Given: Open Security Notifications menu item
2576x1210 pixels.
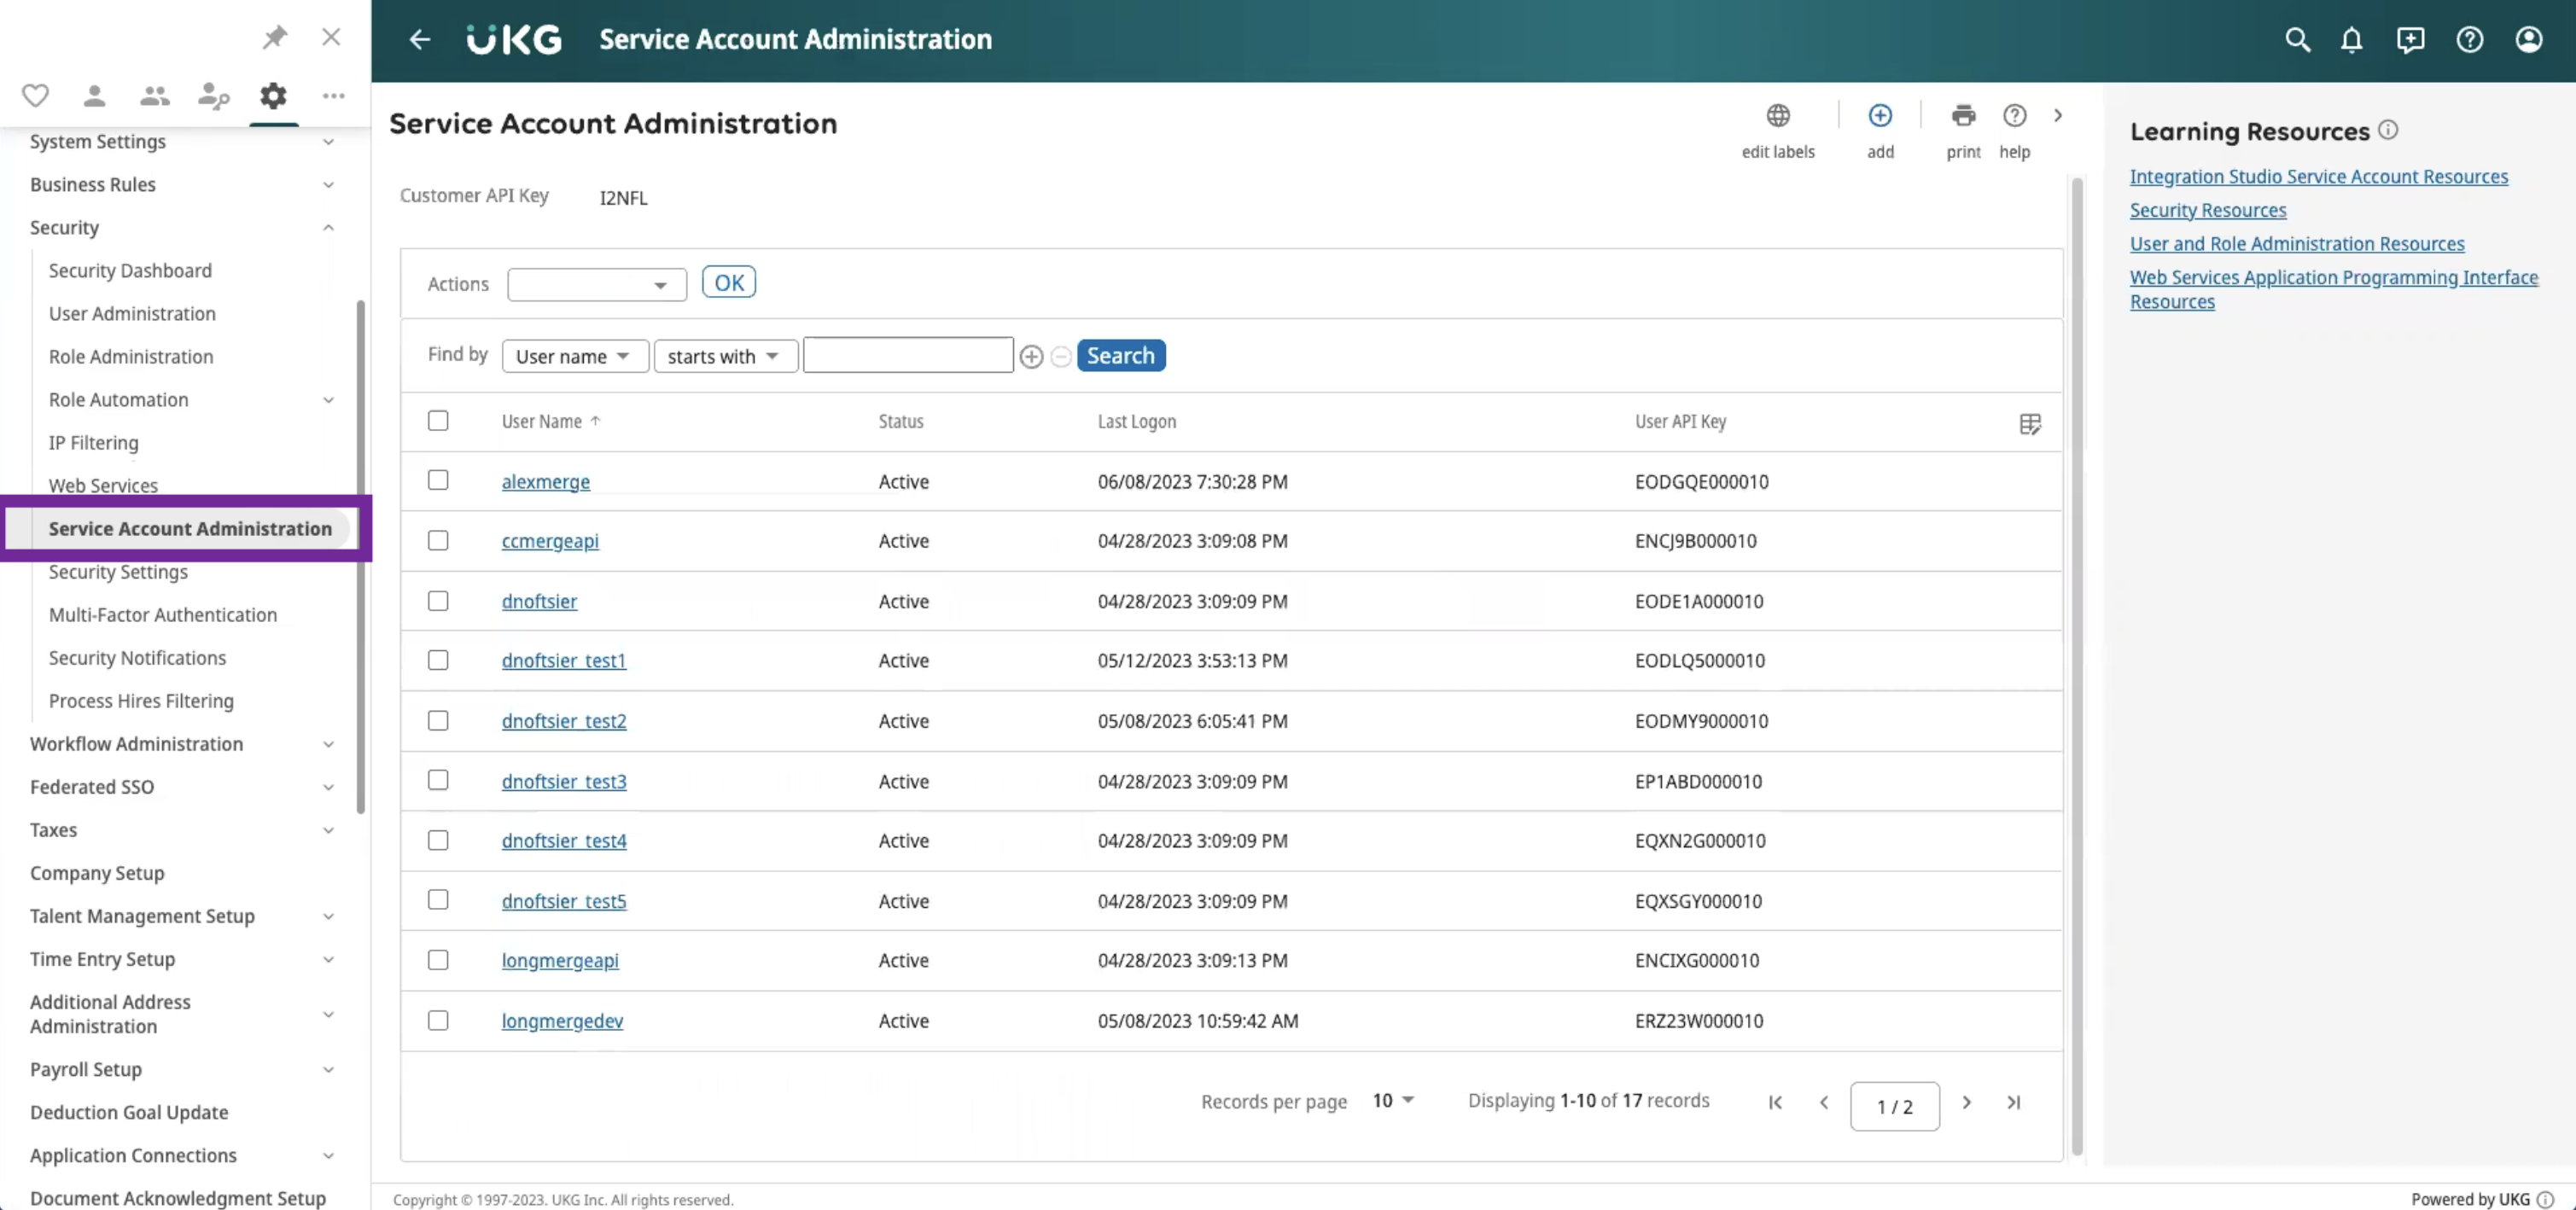Looking at the screenshot, I should tap(137, 658).
